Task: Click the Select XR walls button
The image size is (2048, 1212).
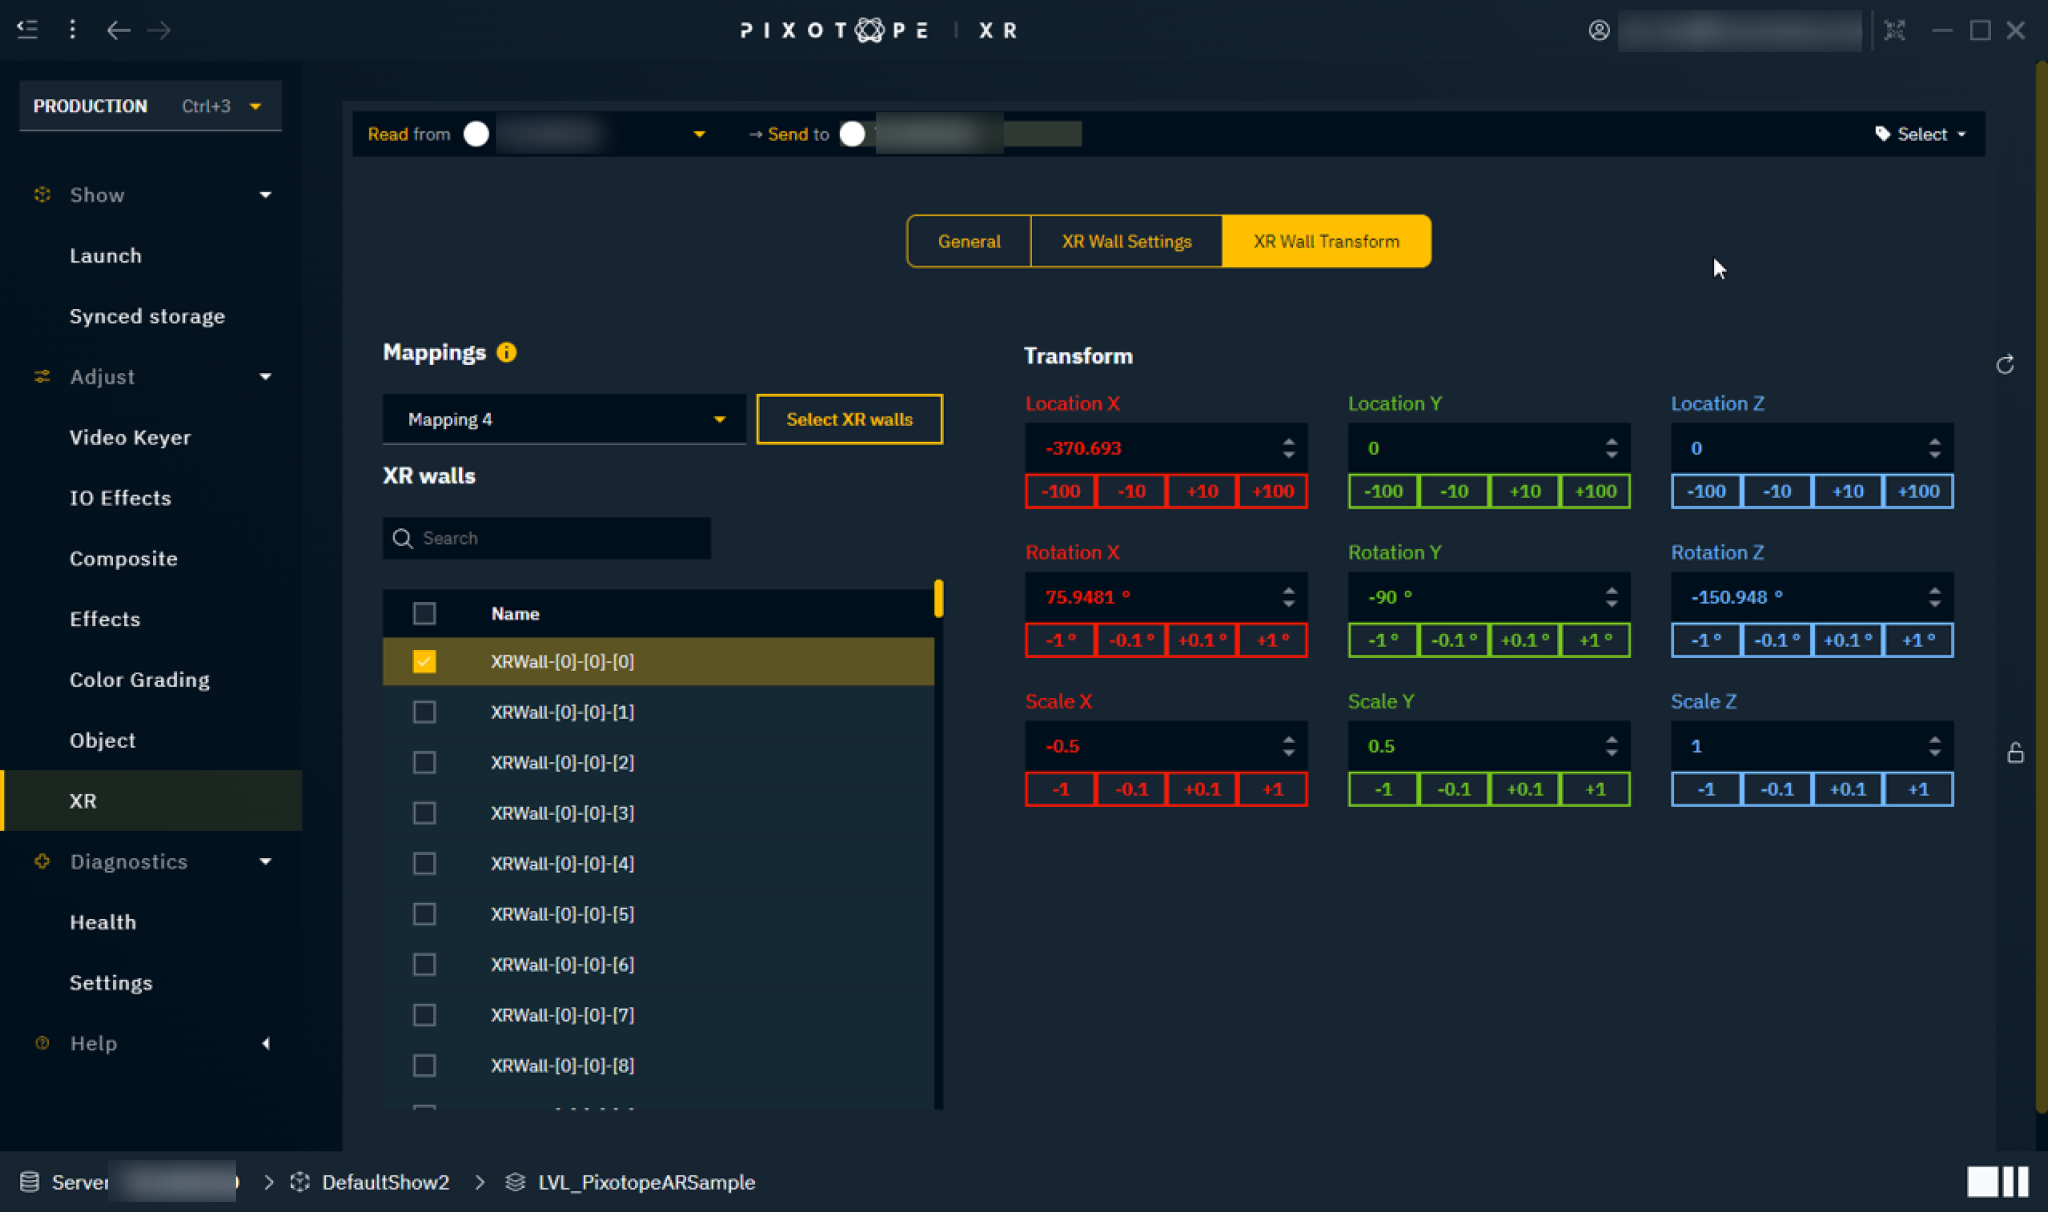Action: 849,419
